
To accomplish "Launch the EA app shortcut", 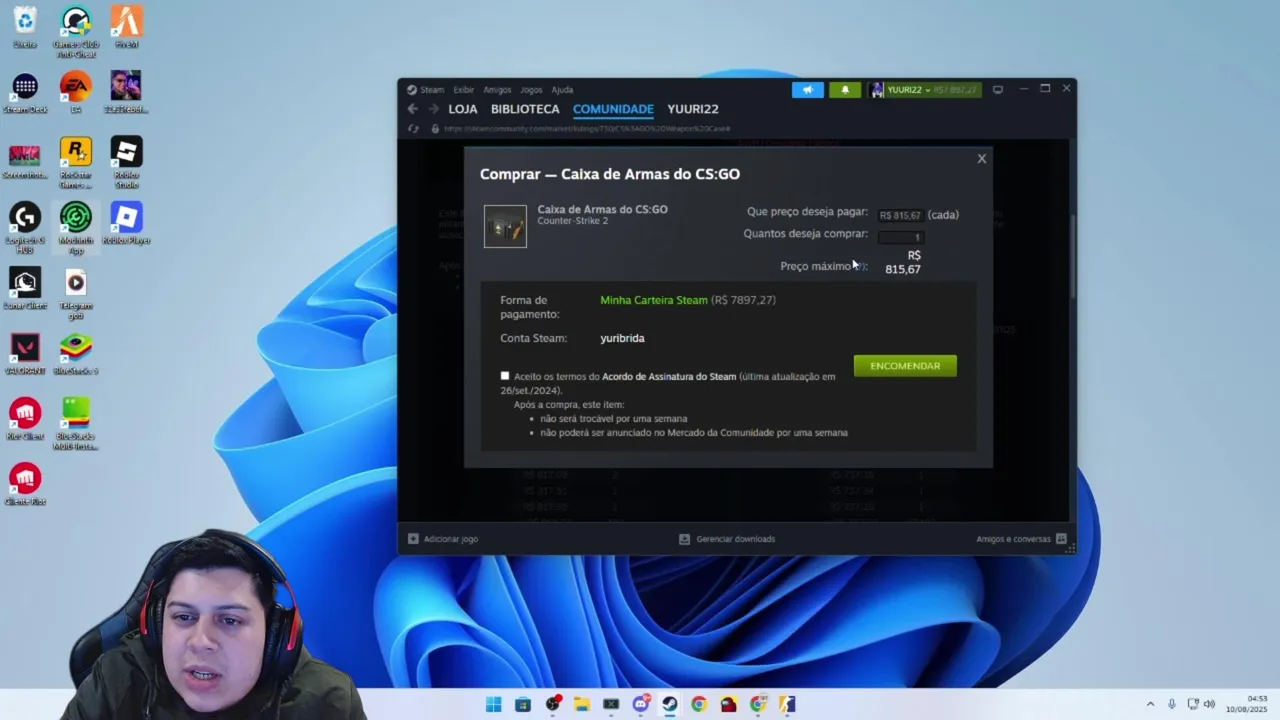I will 75,92.
